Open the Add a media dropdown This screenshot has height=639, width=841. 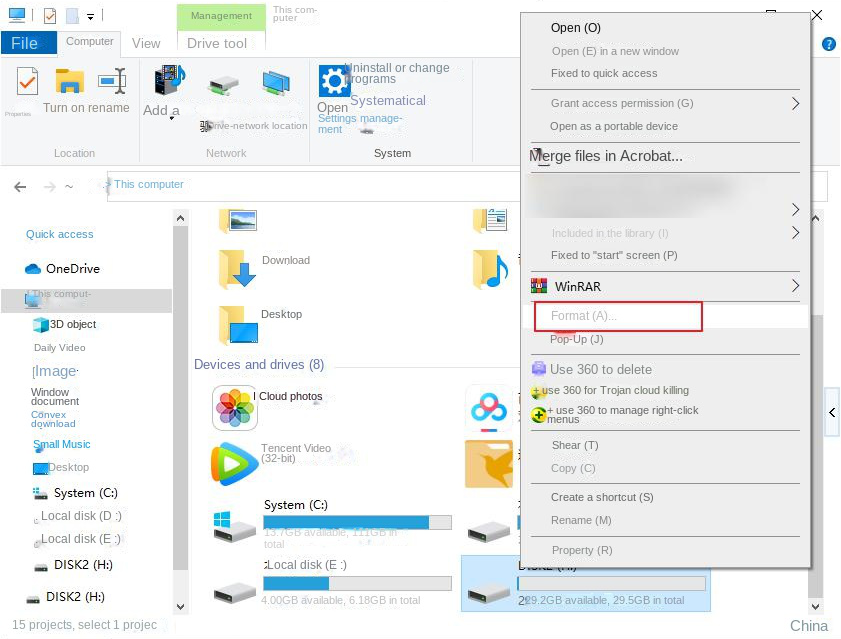pyautogui.click(x=172, y=118)
